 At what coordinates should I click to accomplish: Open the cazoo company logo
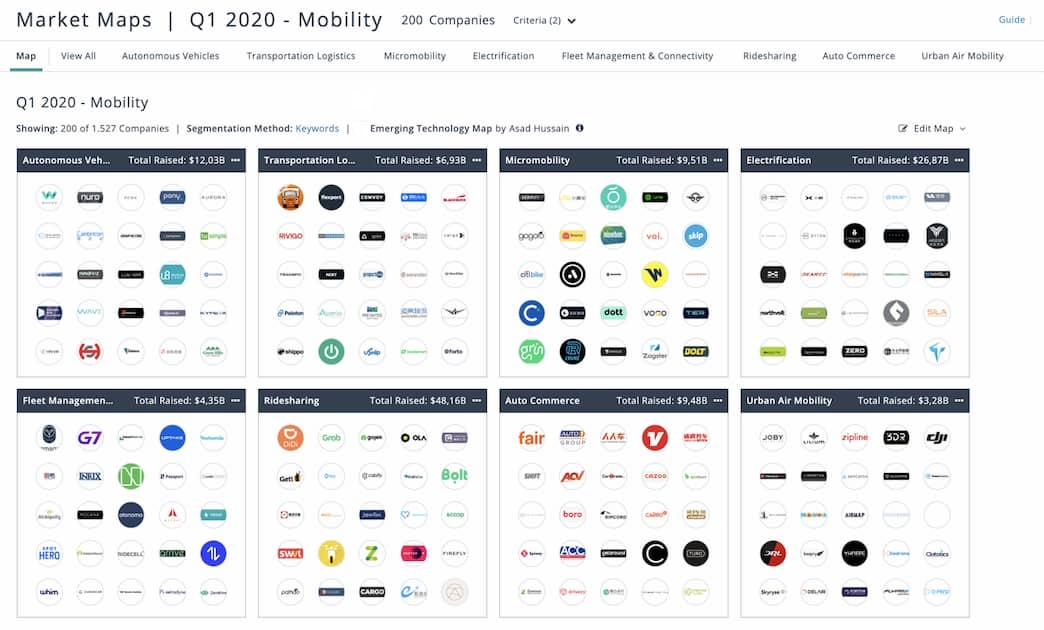point(654,476)
